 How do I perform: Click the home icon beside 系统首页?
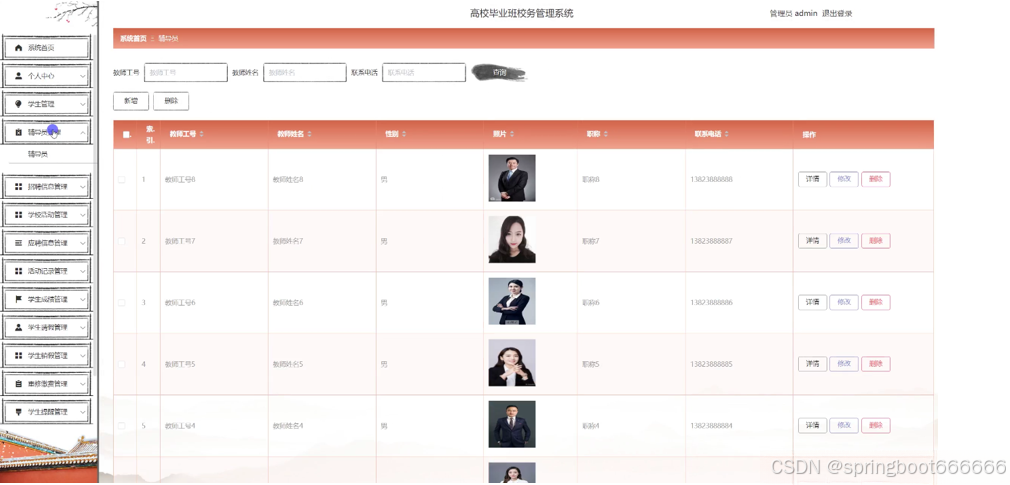click(18, 48)
